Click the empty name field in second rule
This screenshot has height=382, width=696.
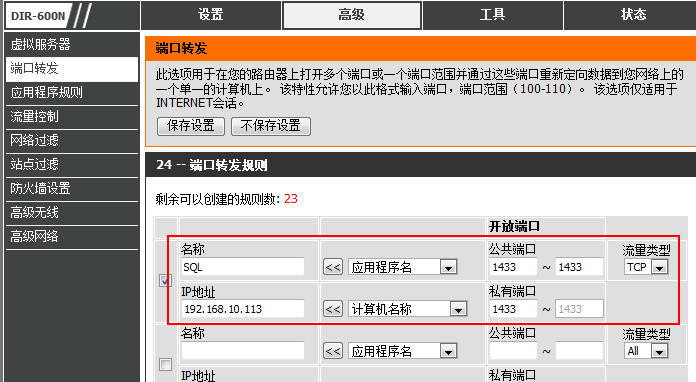click(243, 351)
